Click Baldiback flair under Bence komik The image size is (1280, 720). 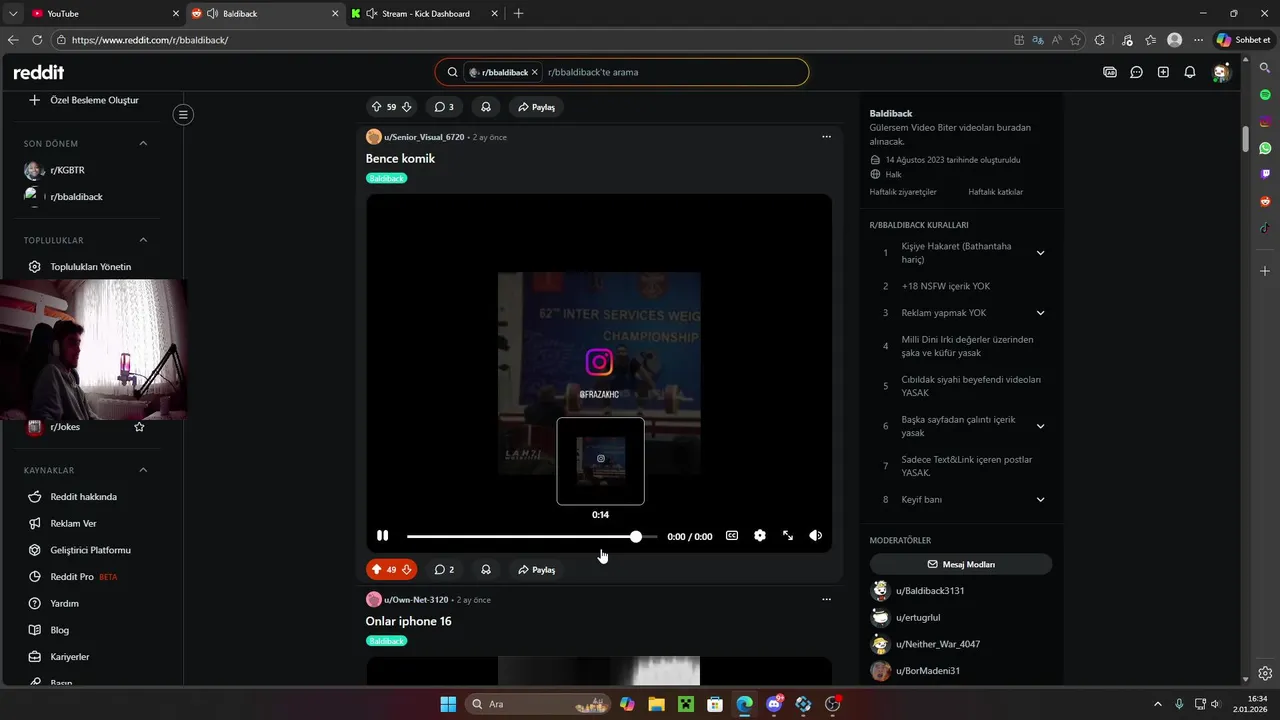386,178
